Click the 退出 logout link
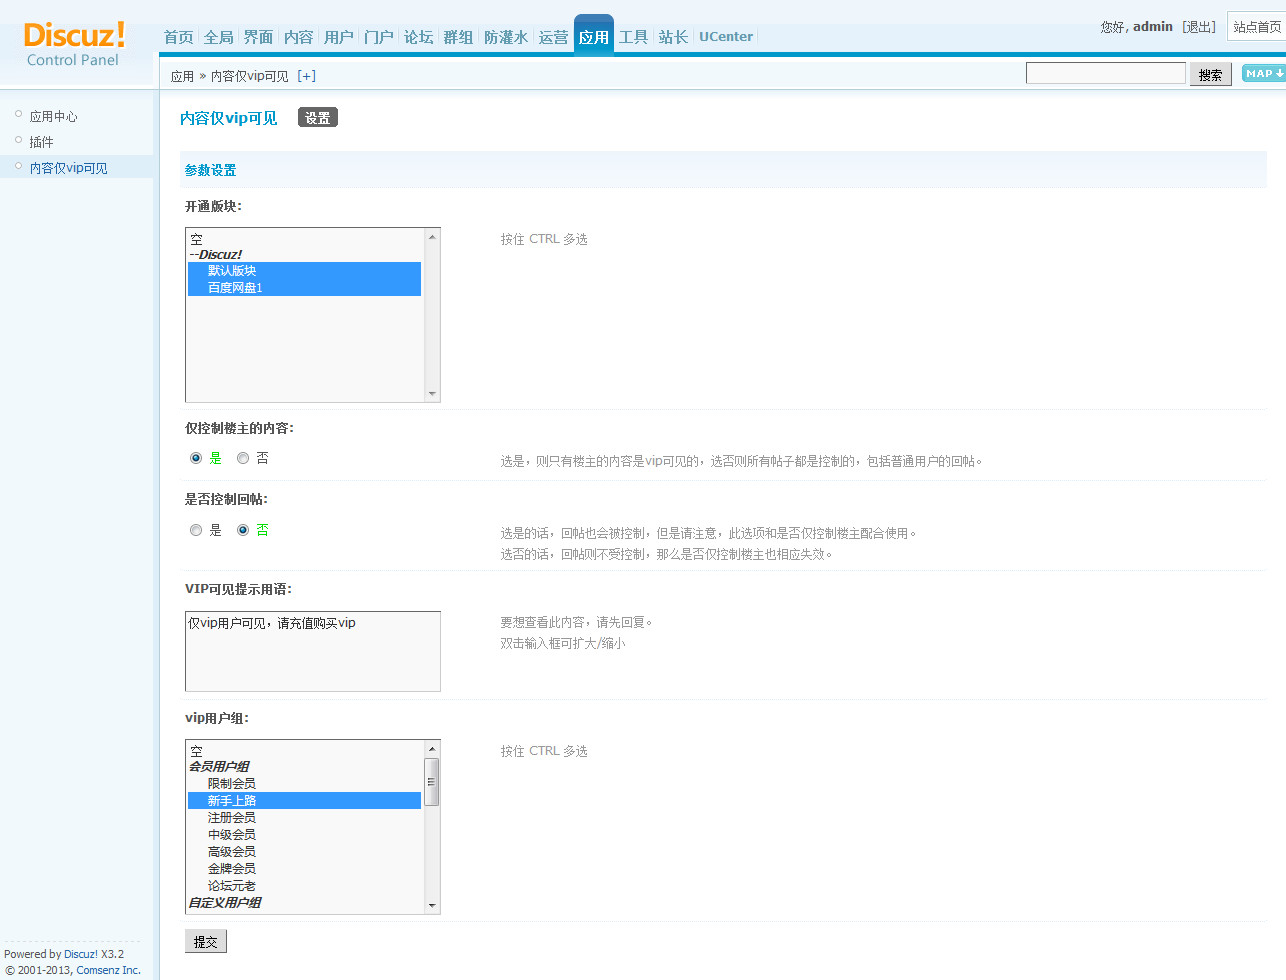 click(1199, 27)
